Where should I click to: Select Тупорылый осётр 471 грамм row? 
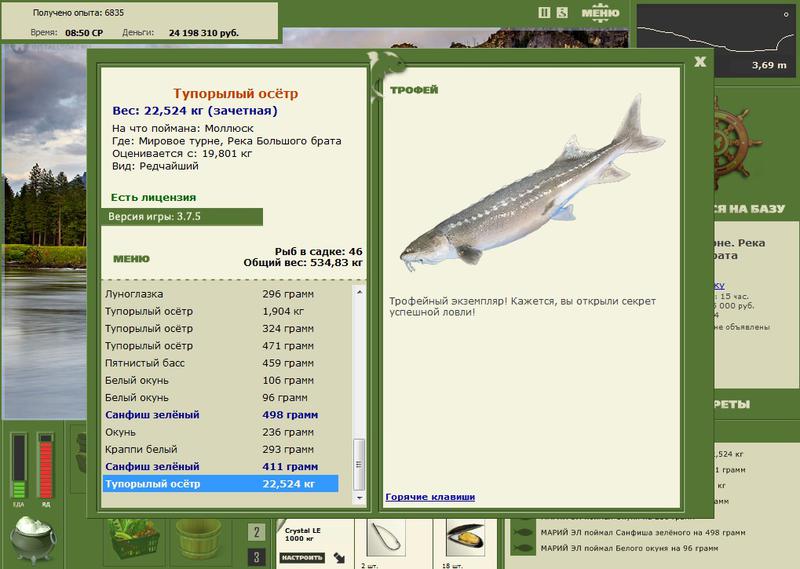(220, 346)
